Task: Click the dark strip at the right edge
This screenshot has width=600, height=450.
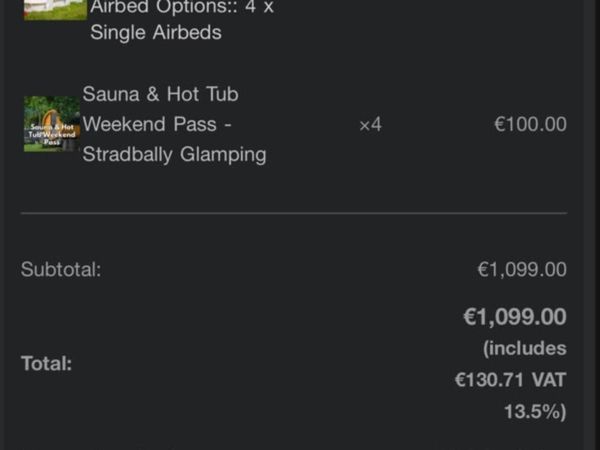Action: [x=592, y=225]
